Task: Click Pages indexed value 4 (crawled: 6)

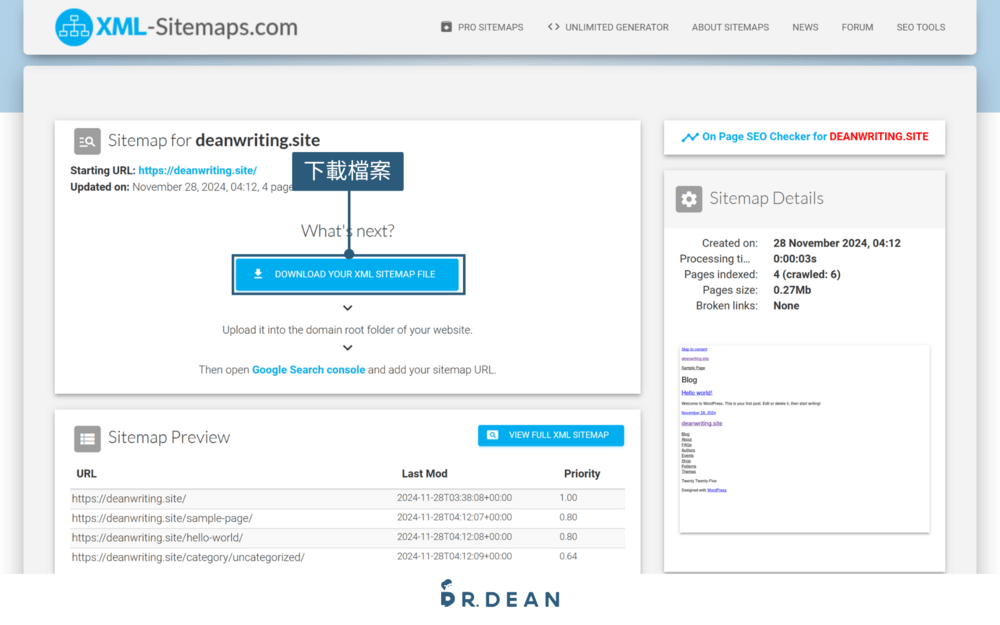Action: (x=807, y=274)
